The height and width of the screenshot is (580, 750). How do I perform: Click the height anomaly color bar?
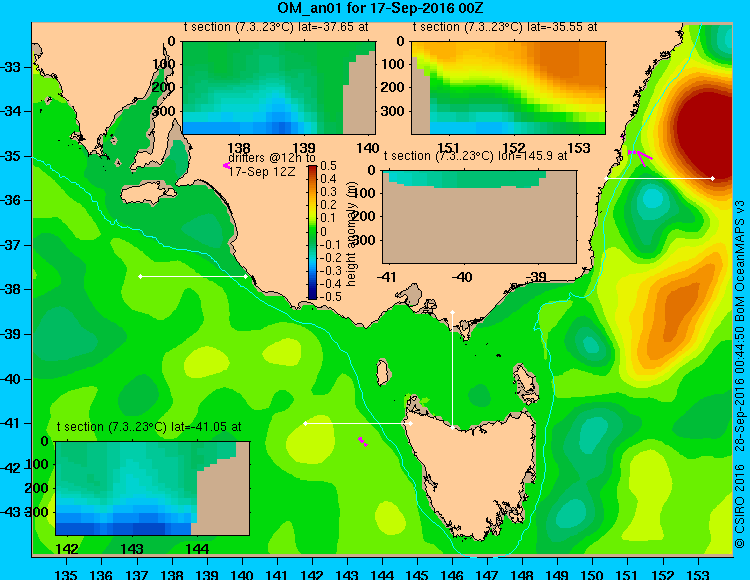[x=312, y=232]
